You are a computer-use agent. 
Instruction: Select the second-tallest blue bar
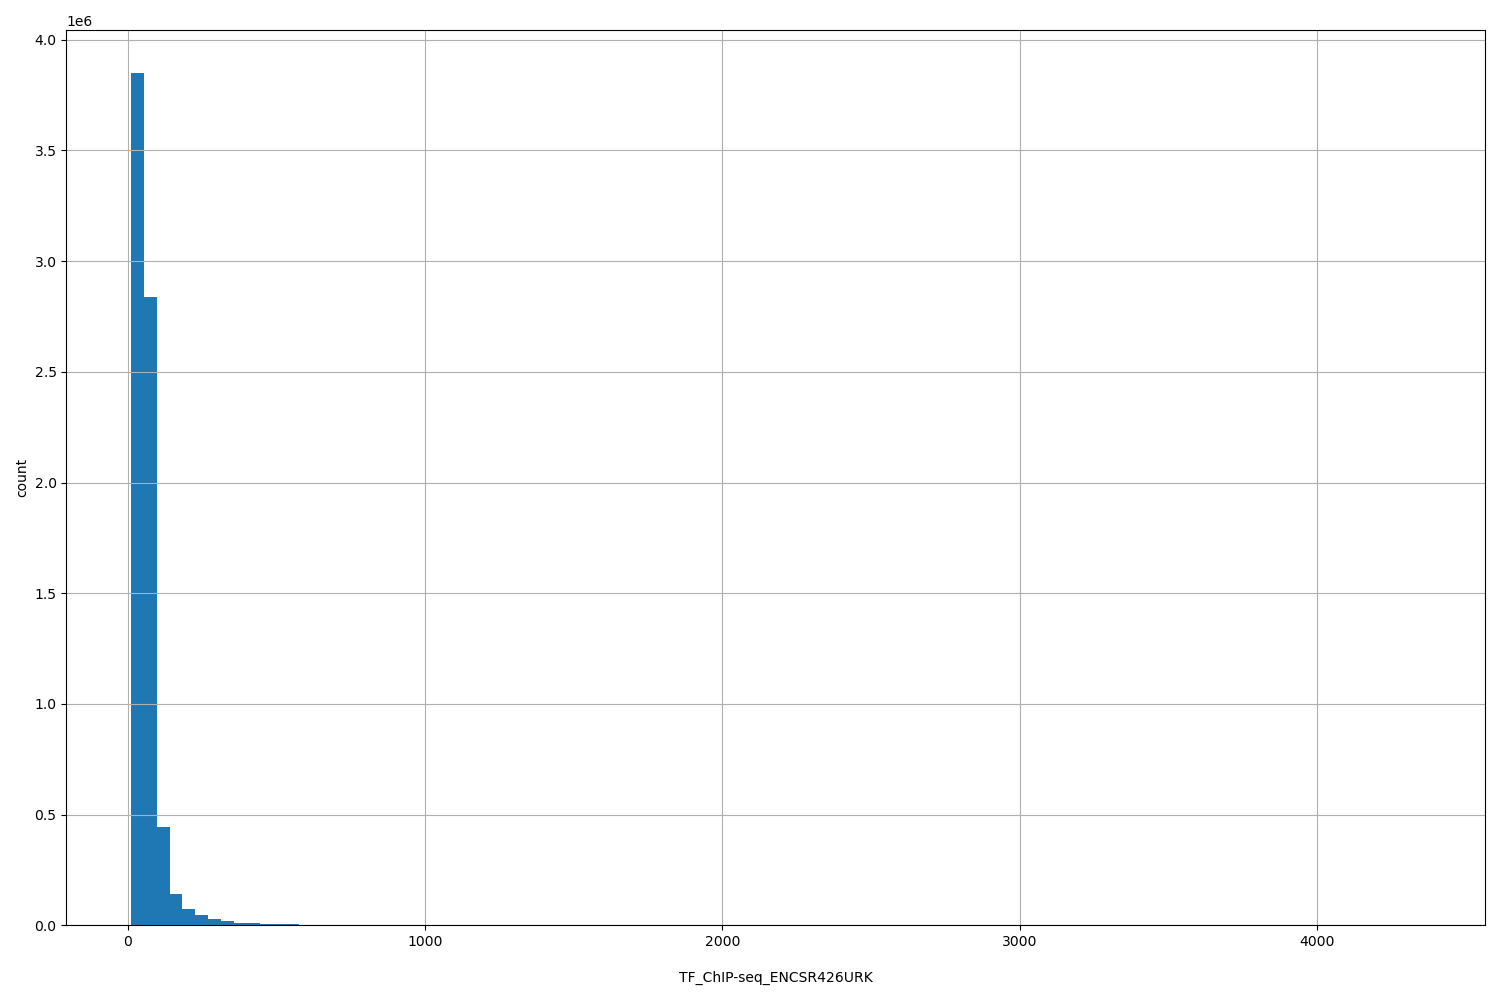tap(151, 600)
